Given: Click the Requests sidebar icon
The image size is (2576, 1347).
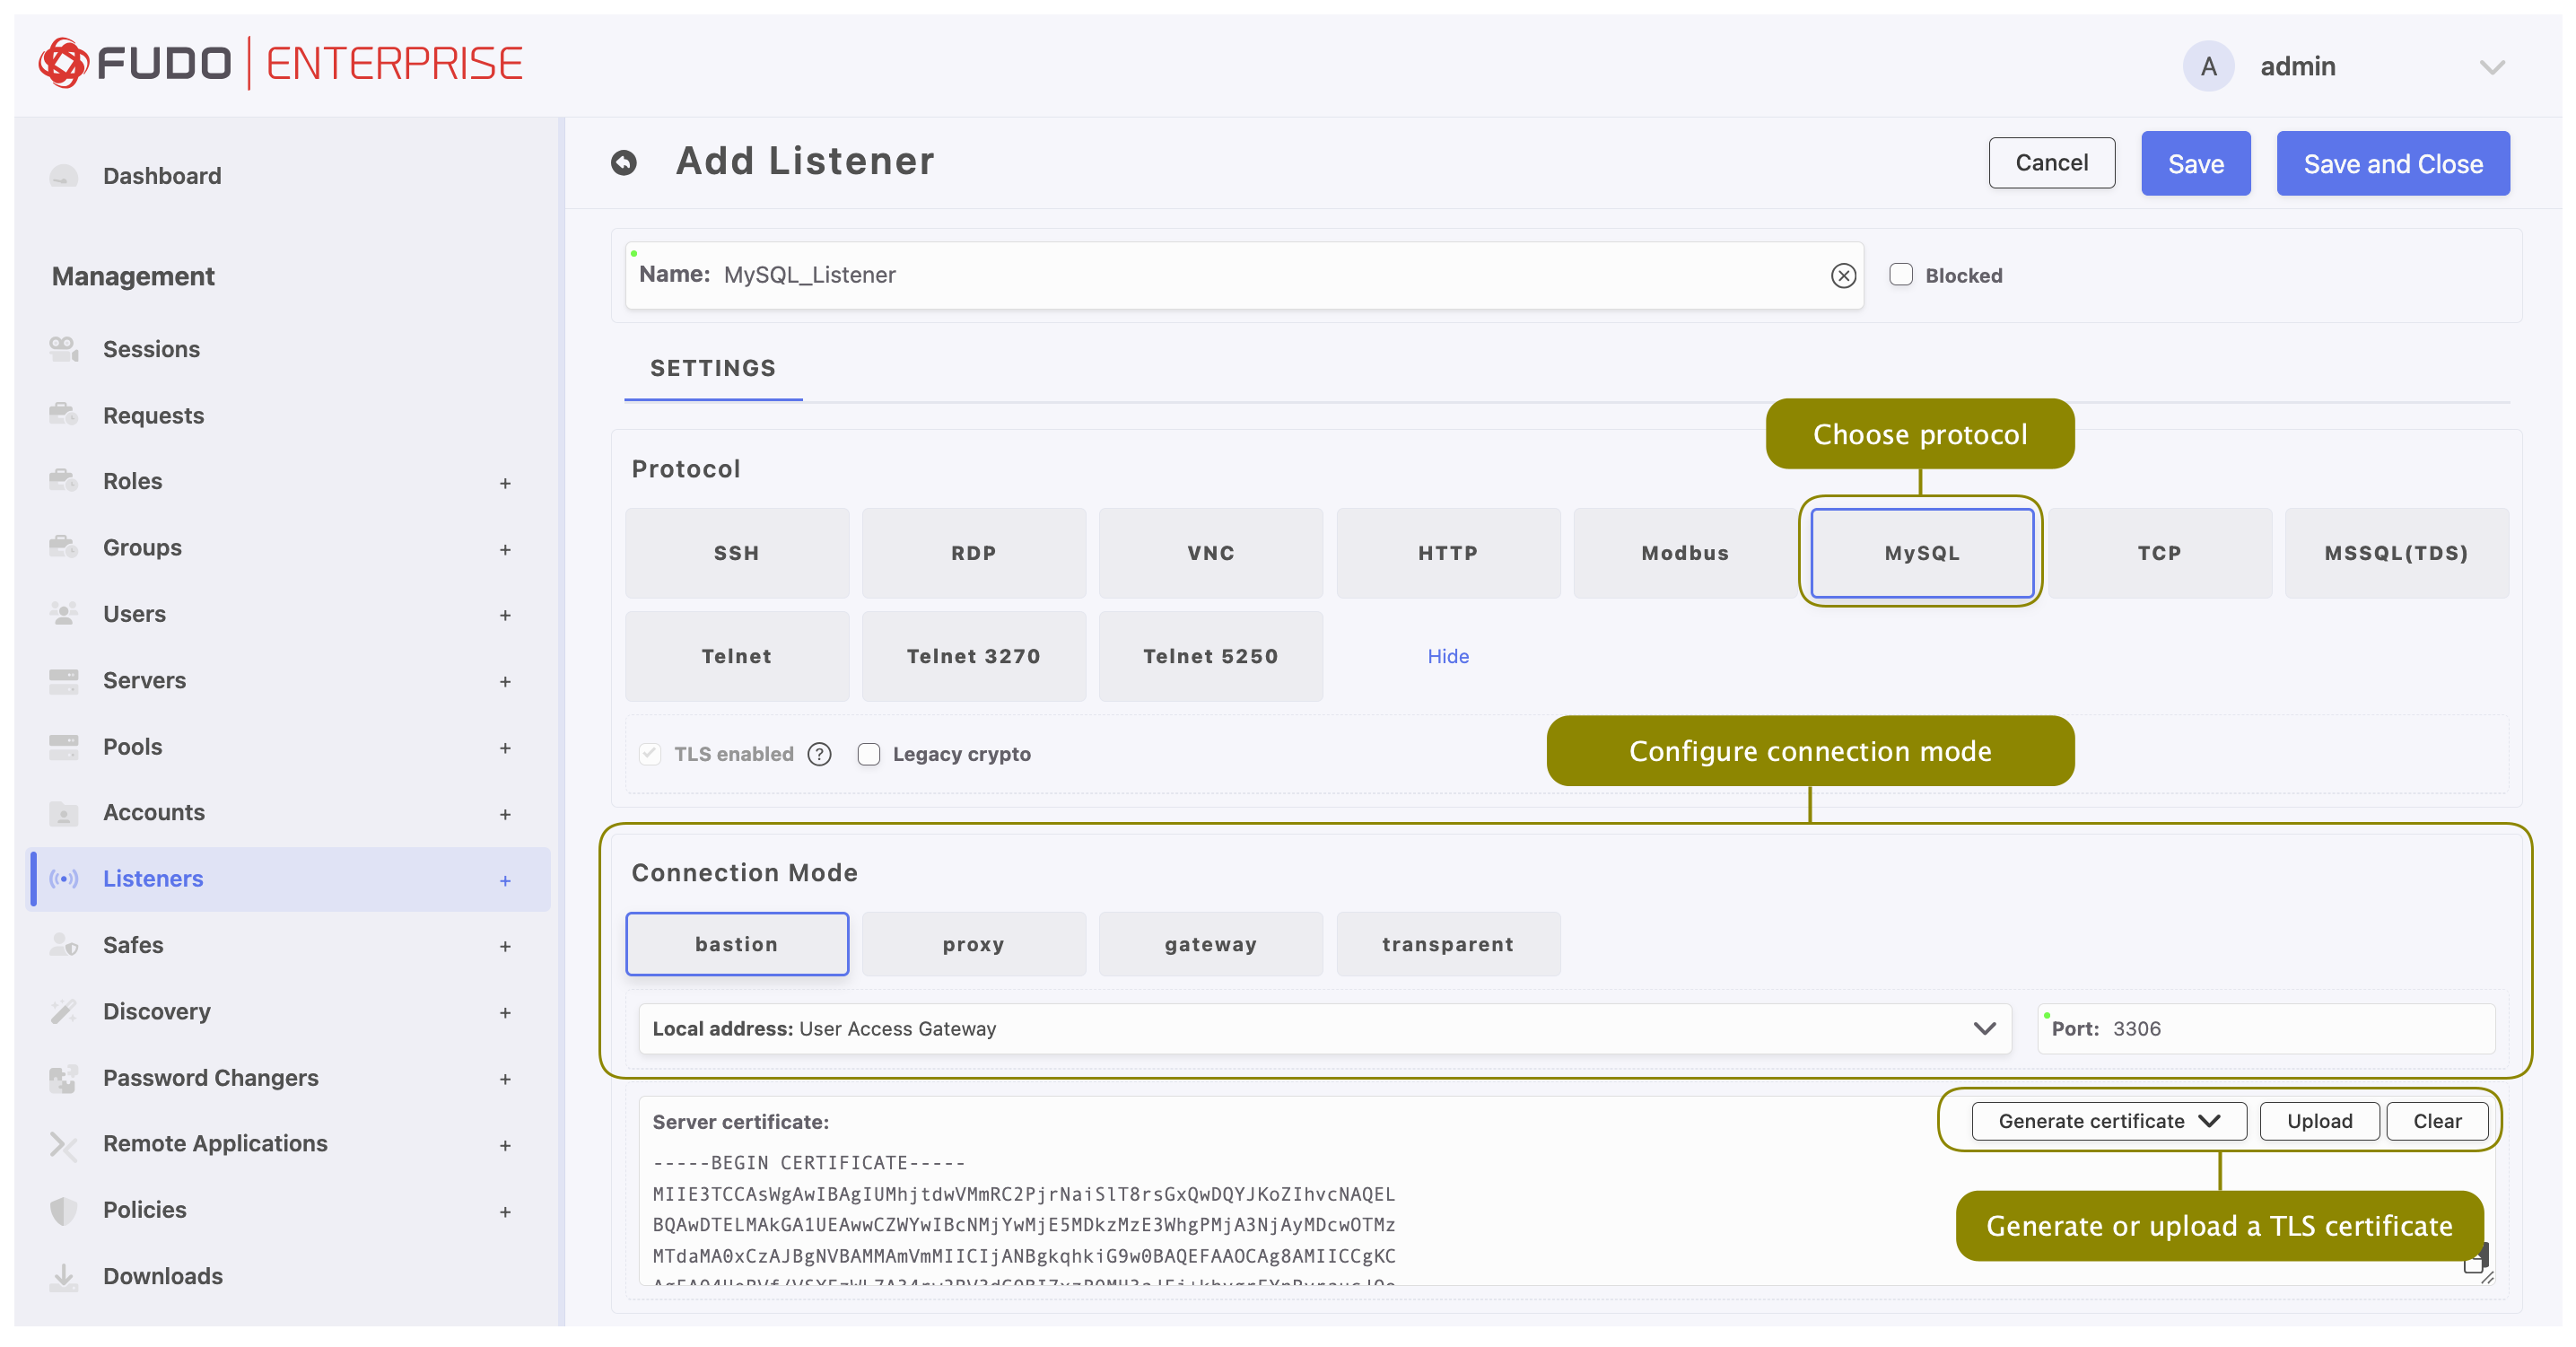Looking at the screenshot, I should pos(64,415).
